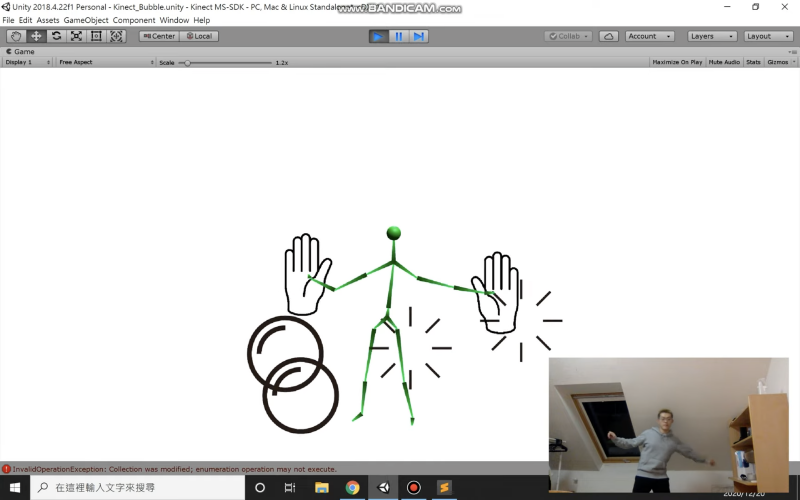Toggle the Center pivot button
The image size is (800, 500).
pos(158,36)
